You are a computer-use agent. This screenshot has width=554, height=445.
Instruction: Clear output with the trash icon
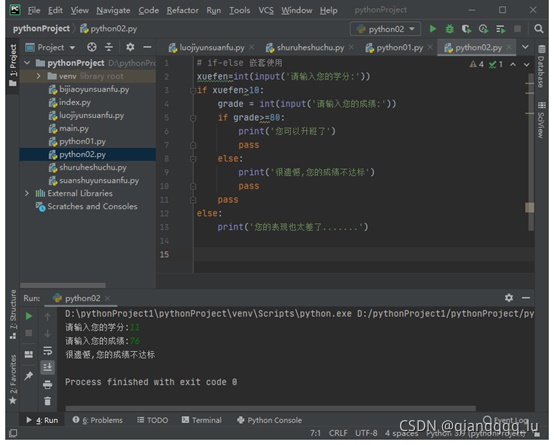47,401
